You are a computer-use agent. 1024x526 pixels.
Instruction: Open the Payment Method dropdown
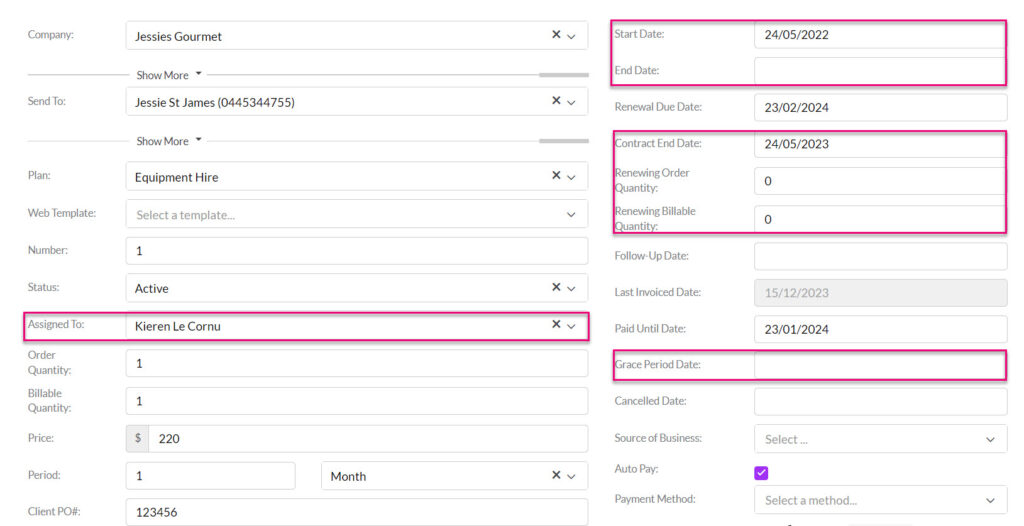click(880, 500)
